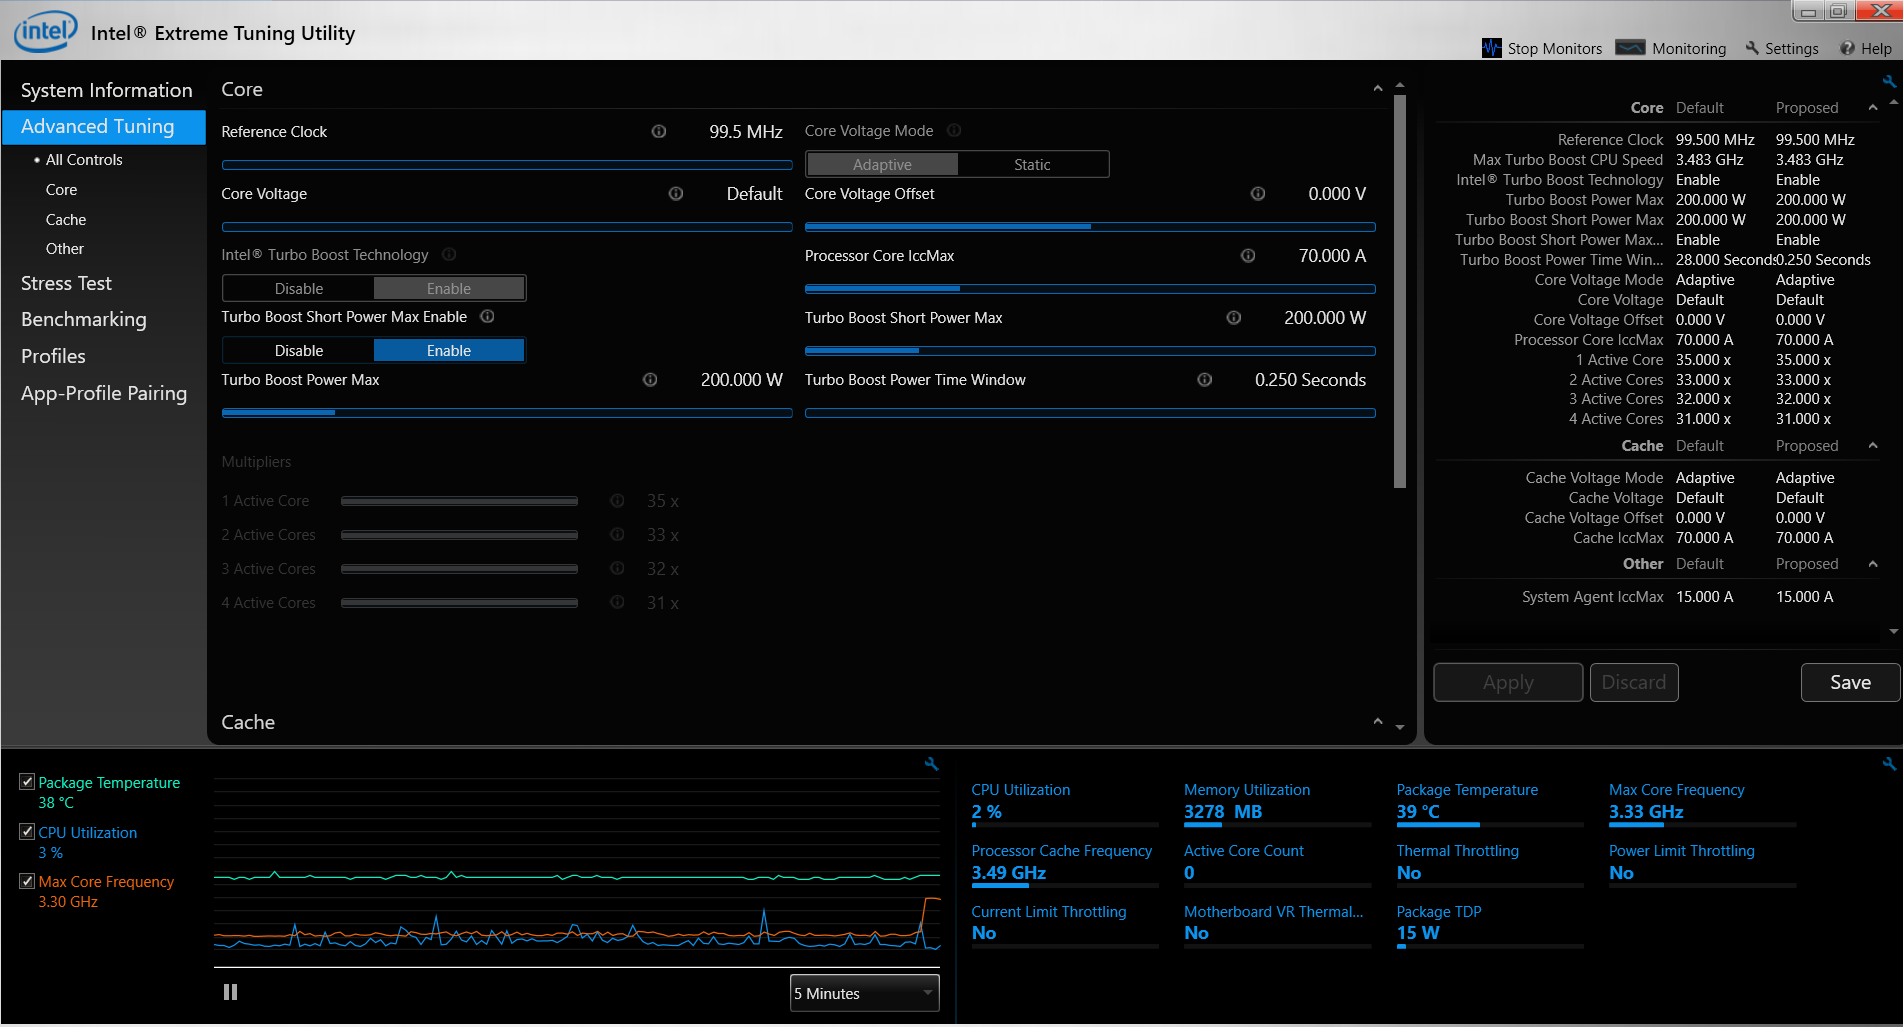Click the Intel logo
Viewport: 1903px width, 1027px height.
[44, 31]
